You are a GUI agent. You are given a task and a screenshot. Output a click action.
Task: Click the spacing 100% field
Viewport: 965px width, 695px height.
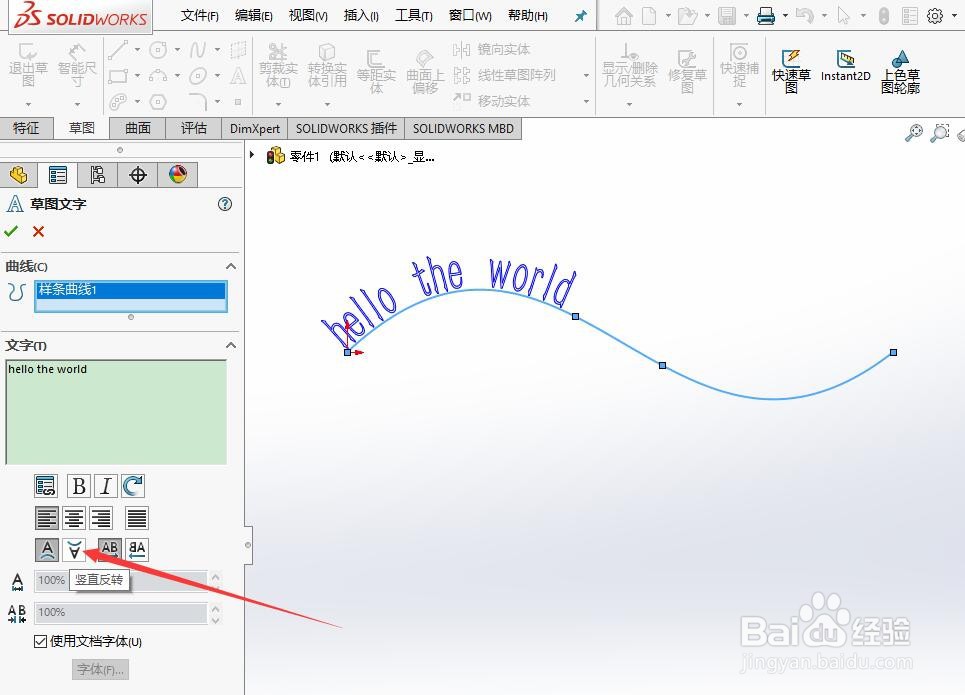coord(121,613)
